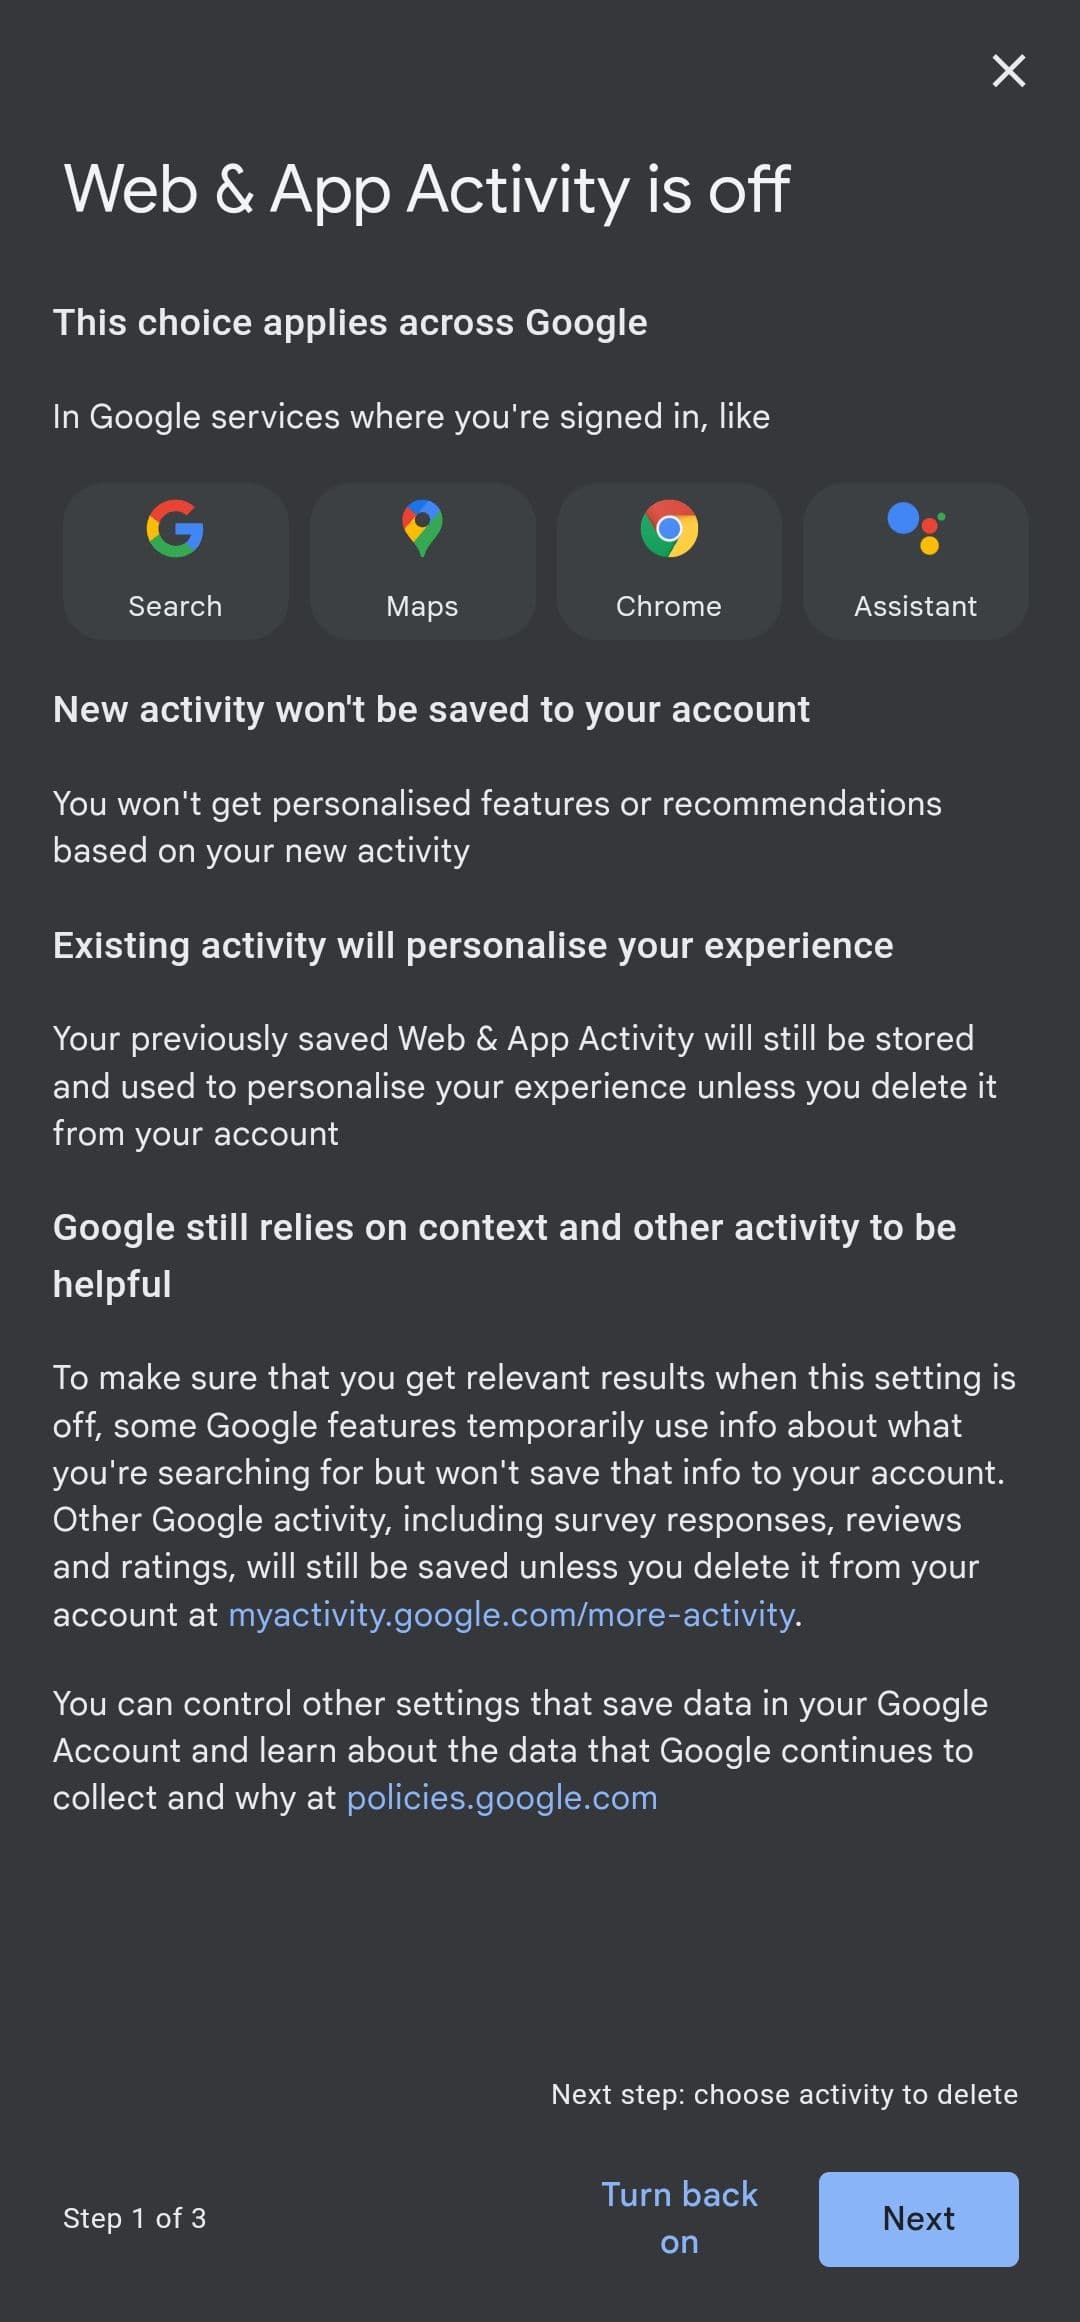Select the Maps label text
The width and height of the screenshot is (1080, 2322).
click(x=422, y=606)
